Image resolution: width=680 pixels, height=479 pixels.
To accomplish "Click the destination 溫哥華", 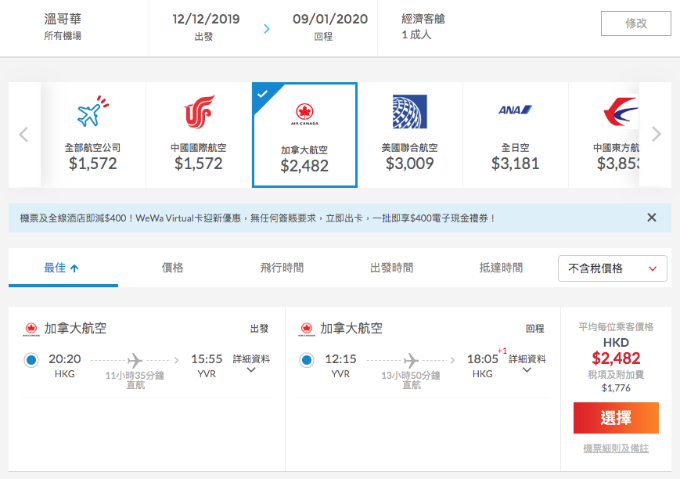I will click(x=62, y=19).
